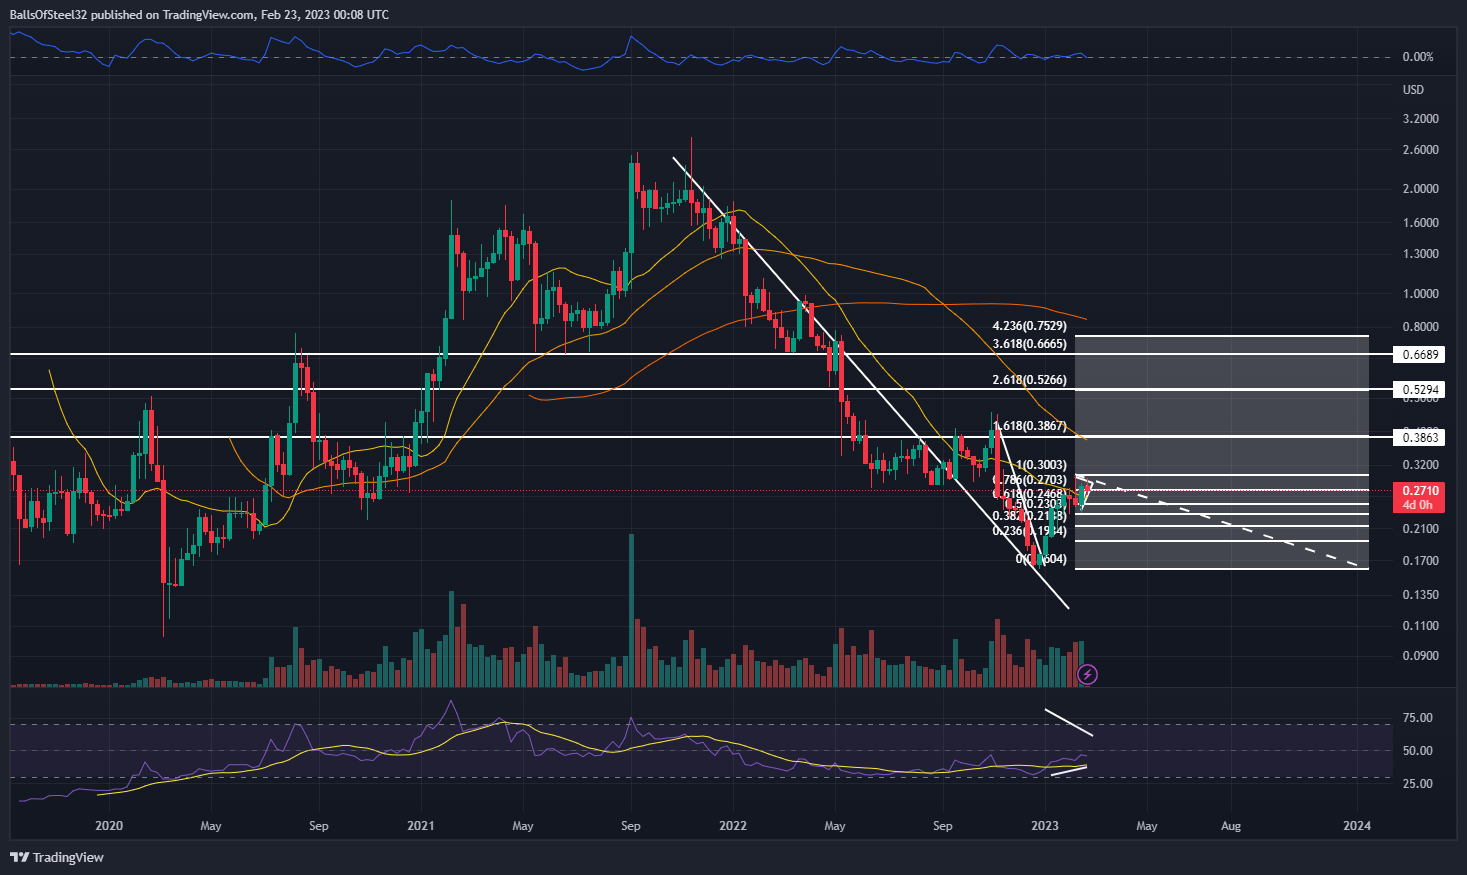Open the publisher header text BallsOfSteel32
The width and height of the screenshot is (1467, 875).
(x=47, y=15)
